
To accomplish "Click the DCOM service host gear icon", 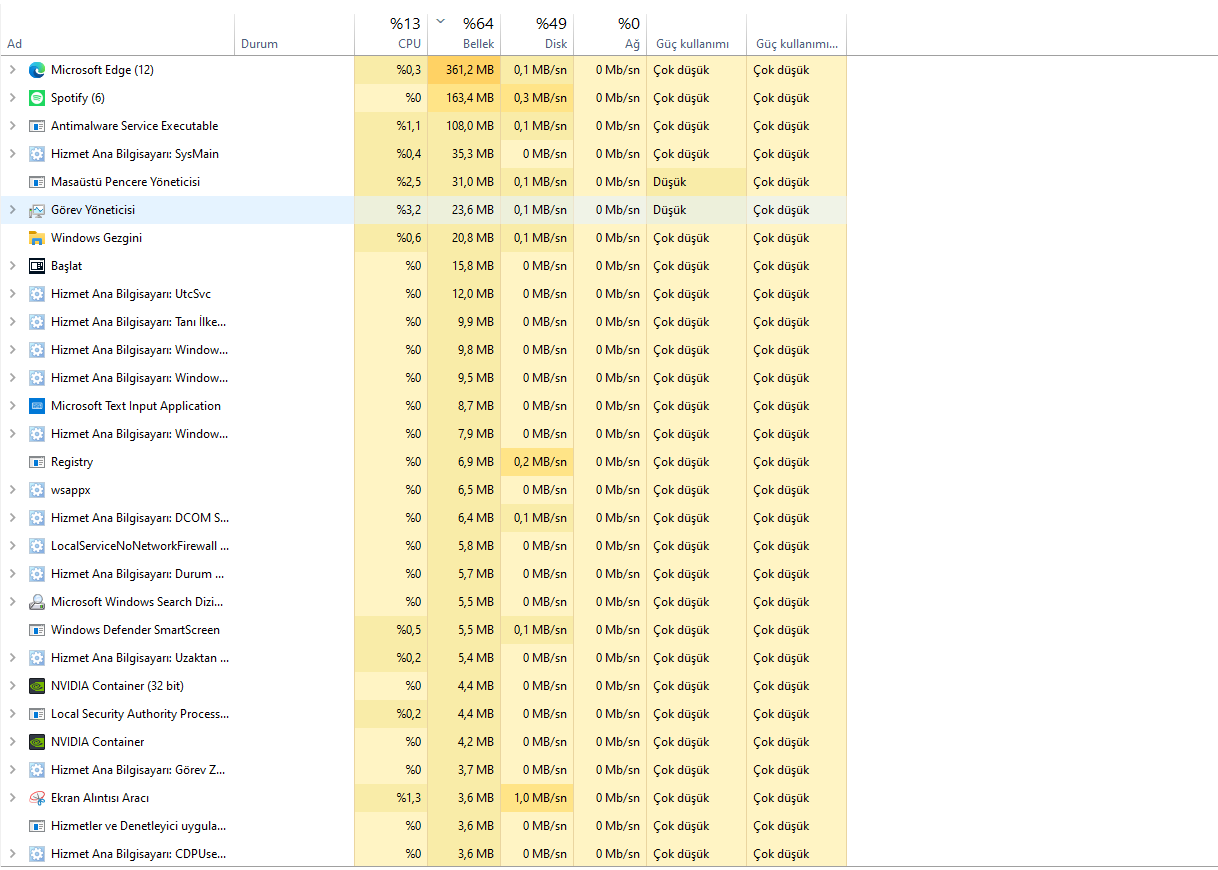I will (x=37, y=518).
